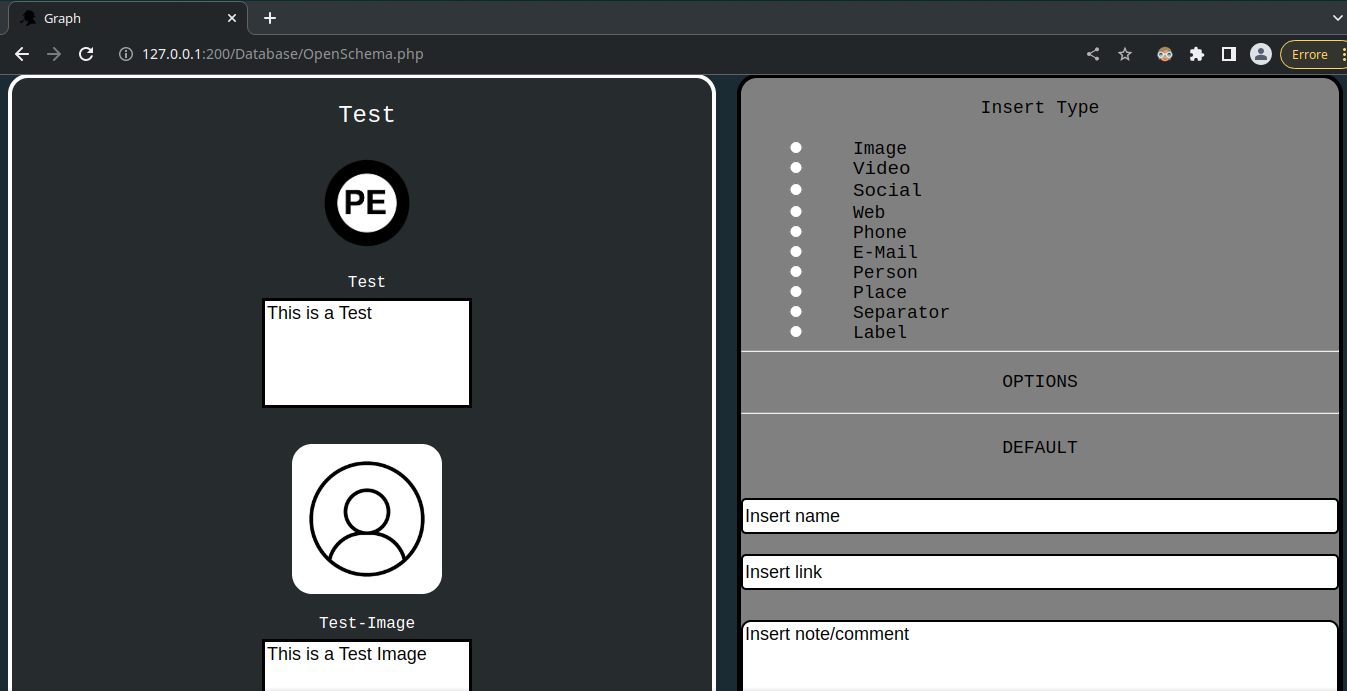The height and width of the screenshot is (691, 1347).
Task: Expand the OPTIONS section
Action: pyautogui.click(x=1040, y=381)
